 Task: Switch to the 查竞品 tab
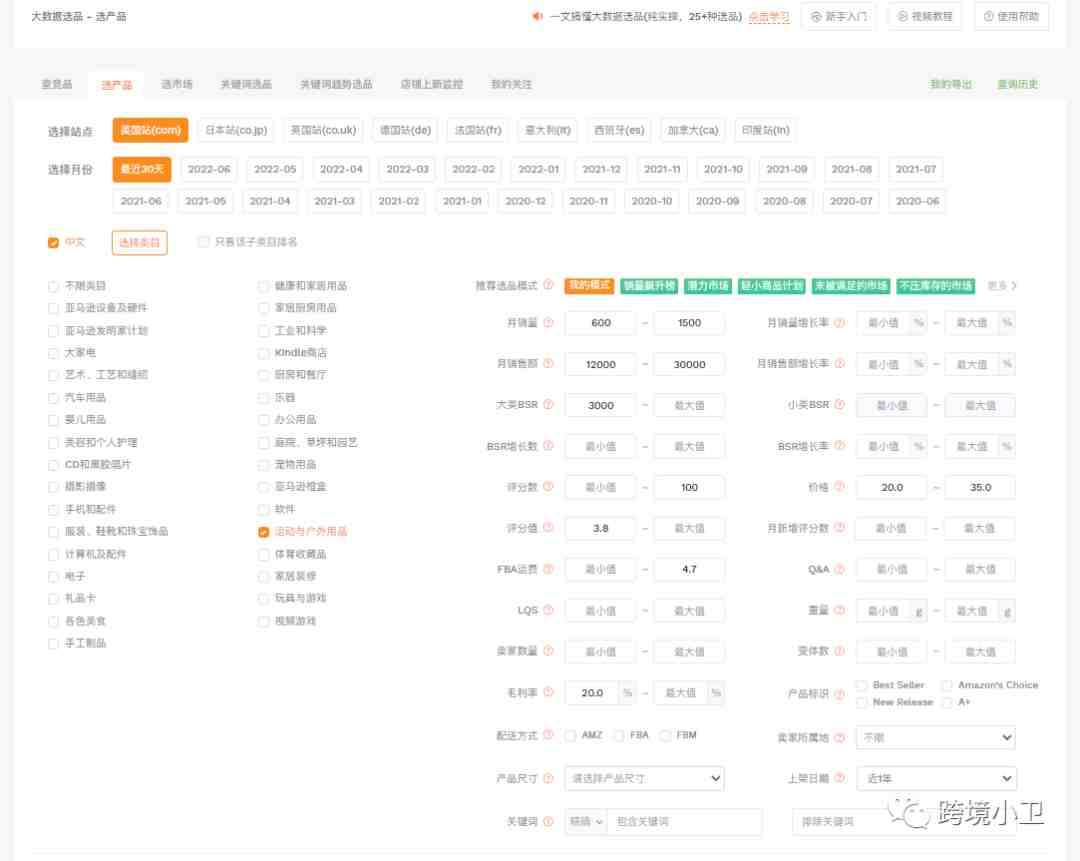(56, 84)
